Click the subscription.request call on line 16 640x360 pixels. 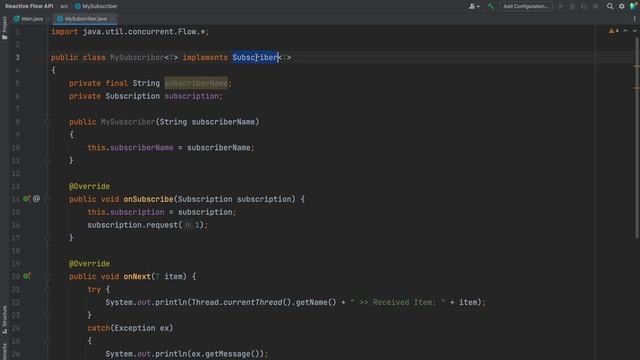click(147, 225)
